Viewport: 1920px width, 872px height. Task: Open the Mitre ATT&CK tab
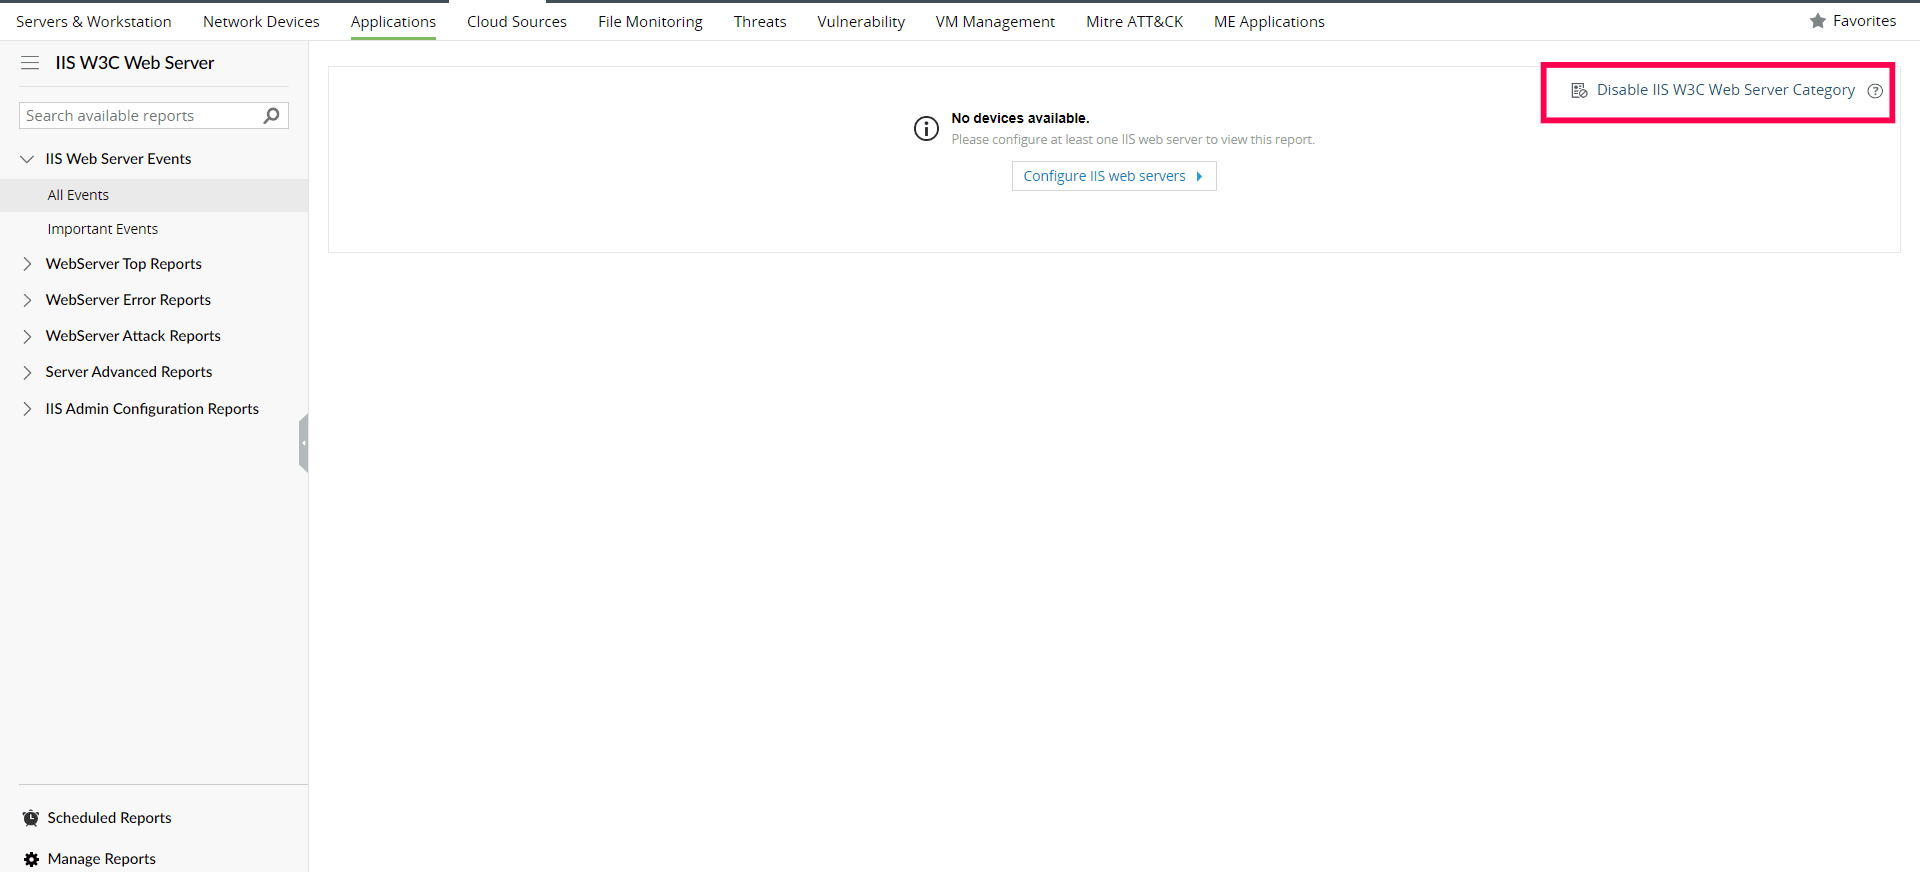(x=1134, y=21)
